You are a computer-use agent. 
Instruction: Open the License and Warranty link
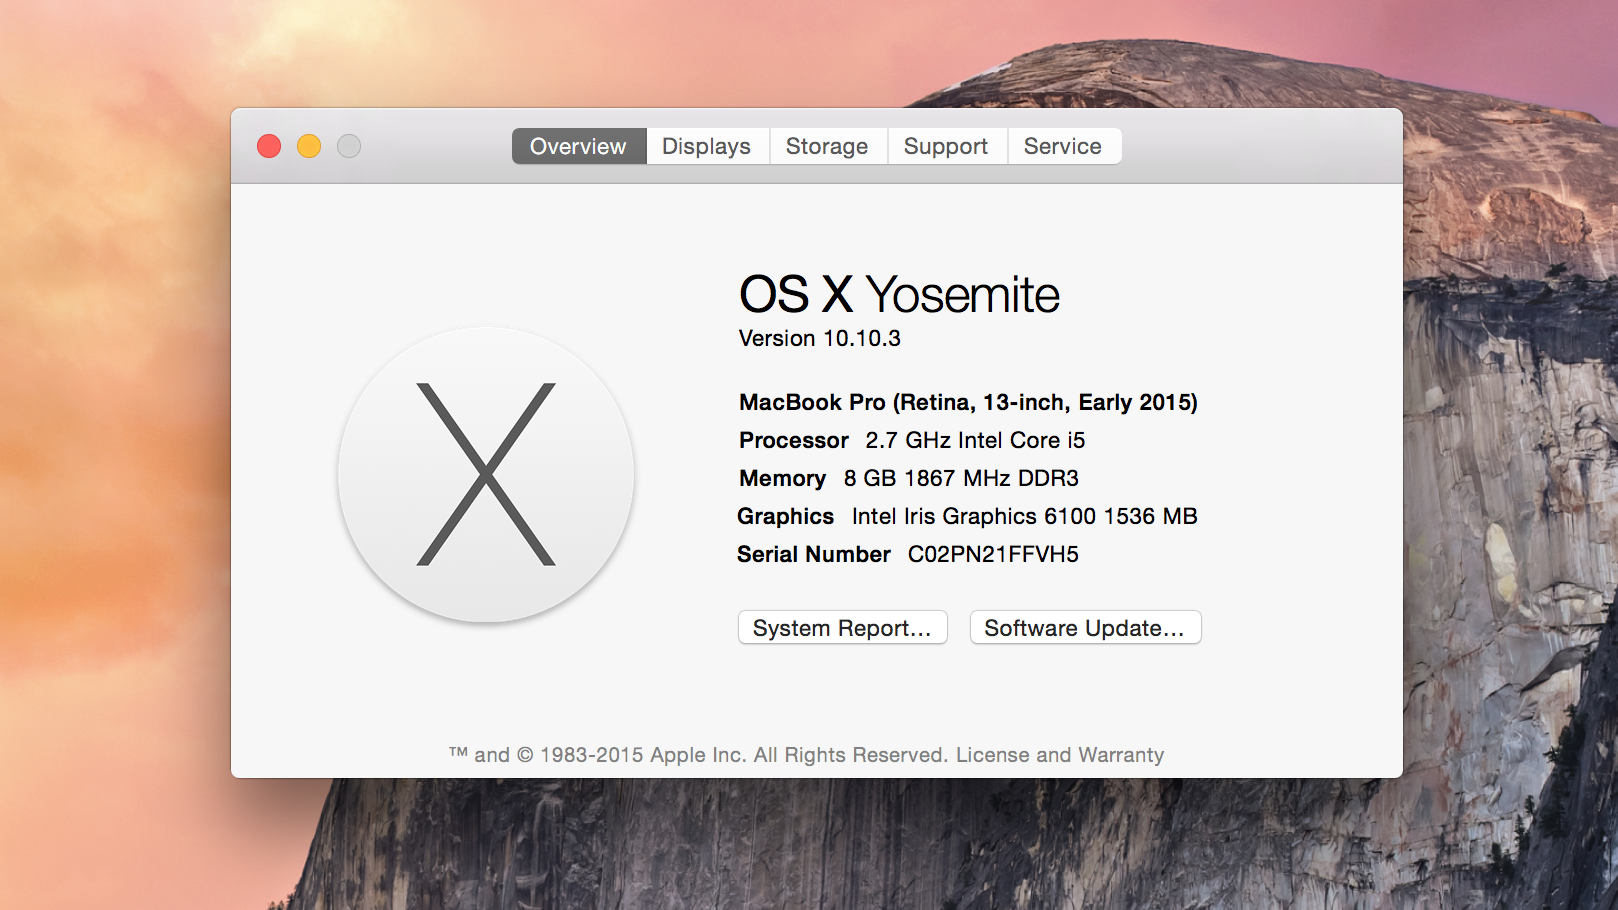1060,755
